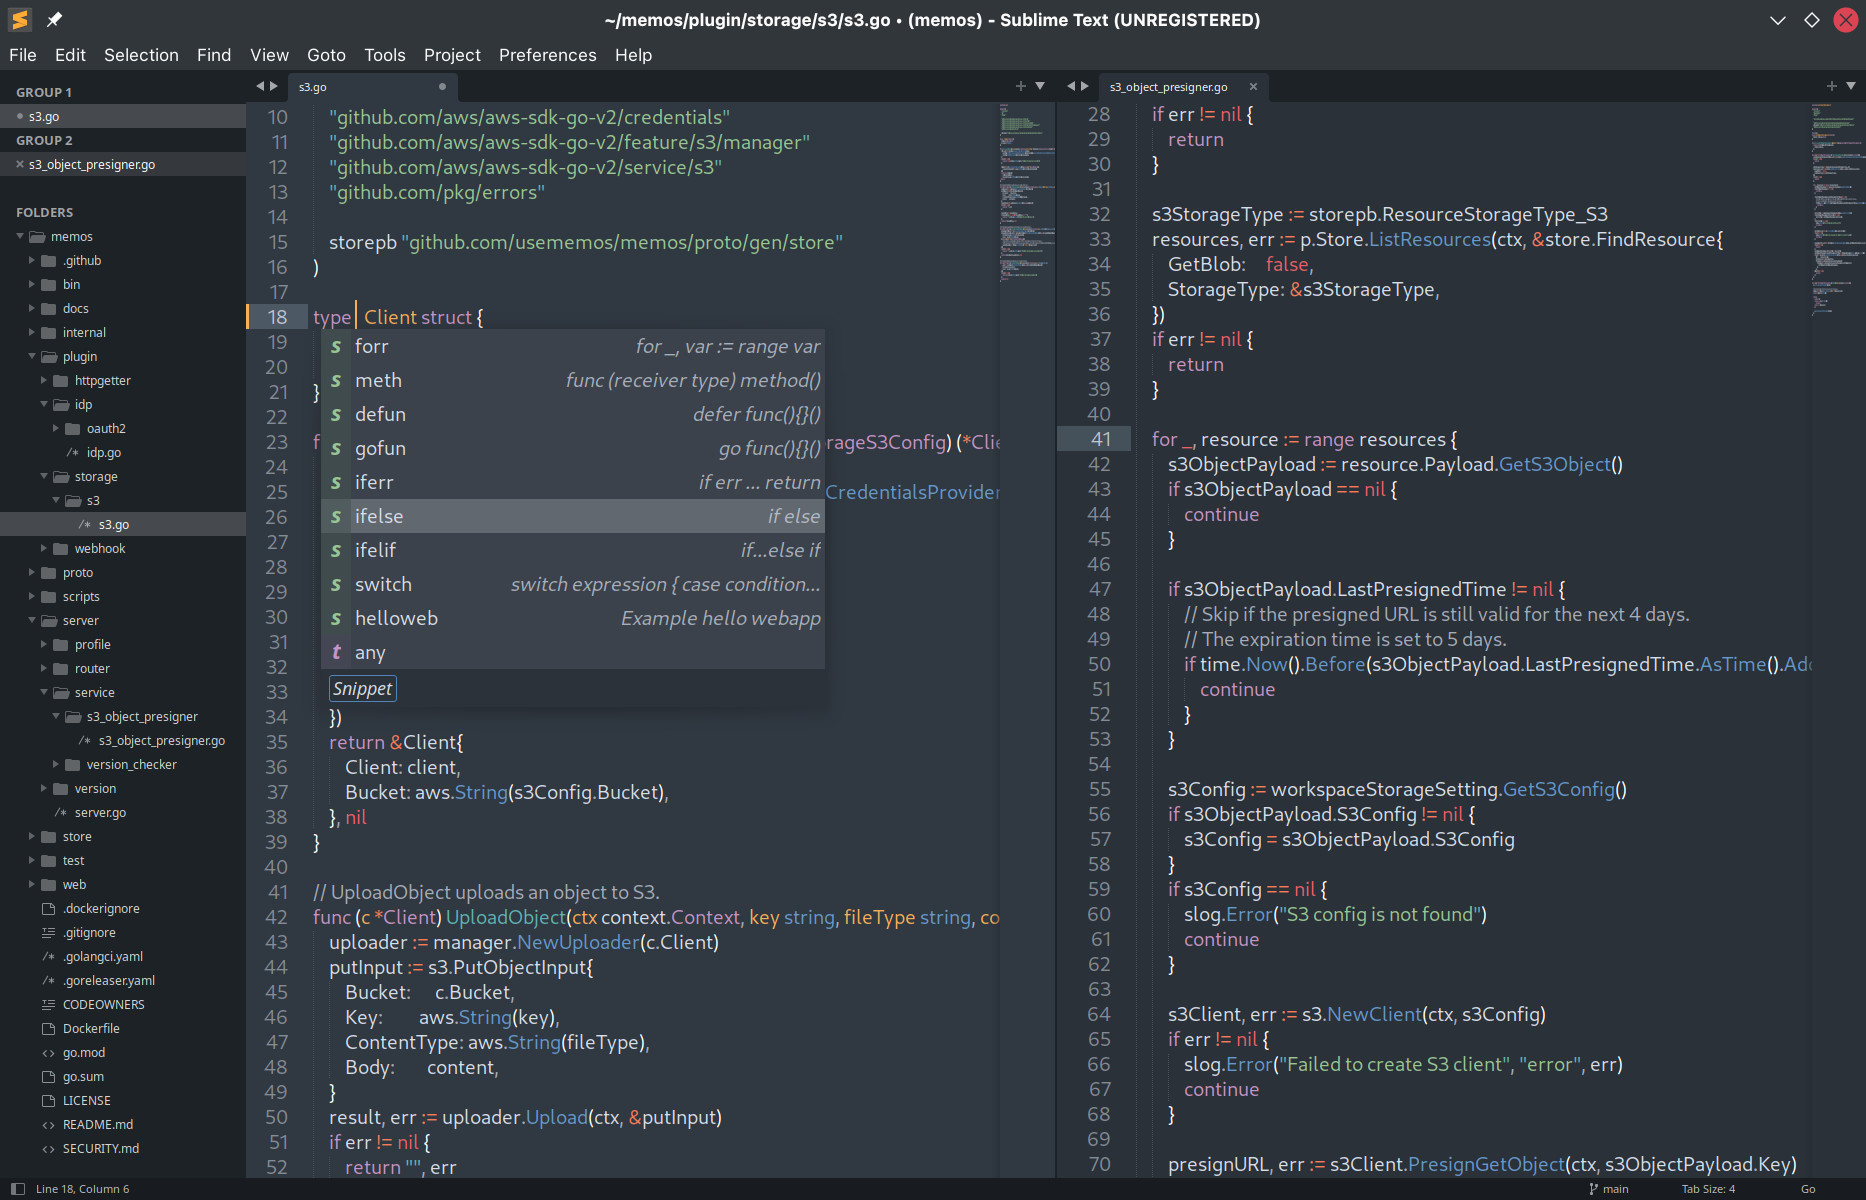
Task: Click the pin window icon
Action: click(x=54, y=19)
